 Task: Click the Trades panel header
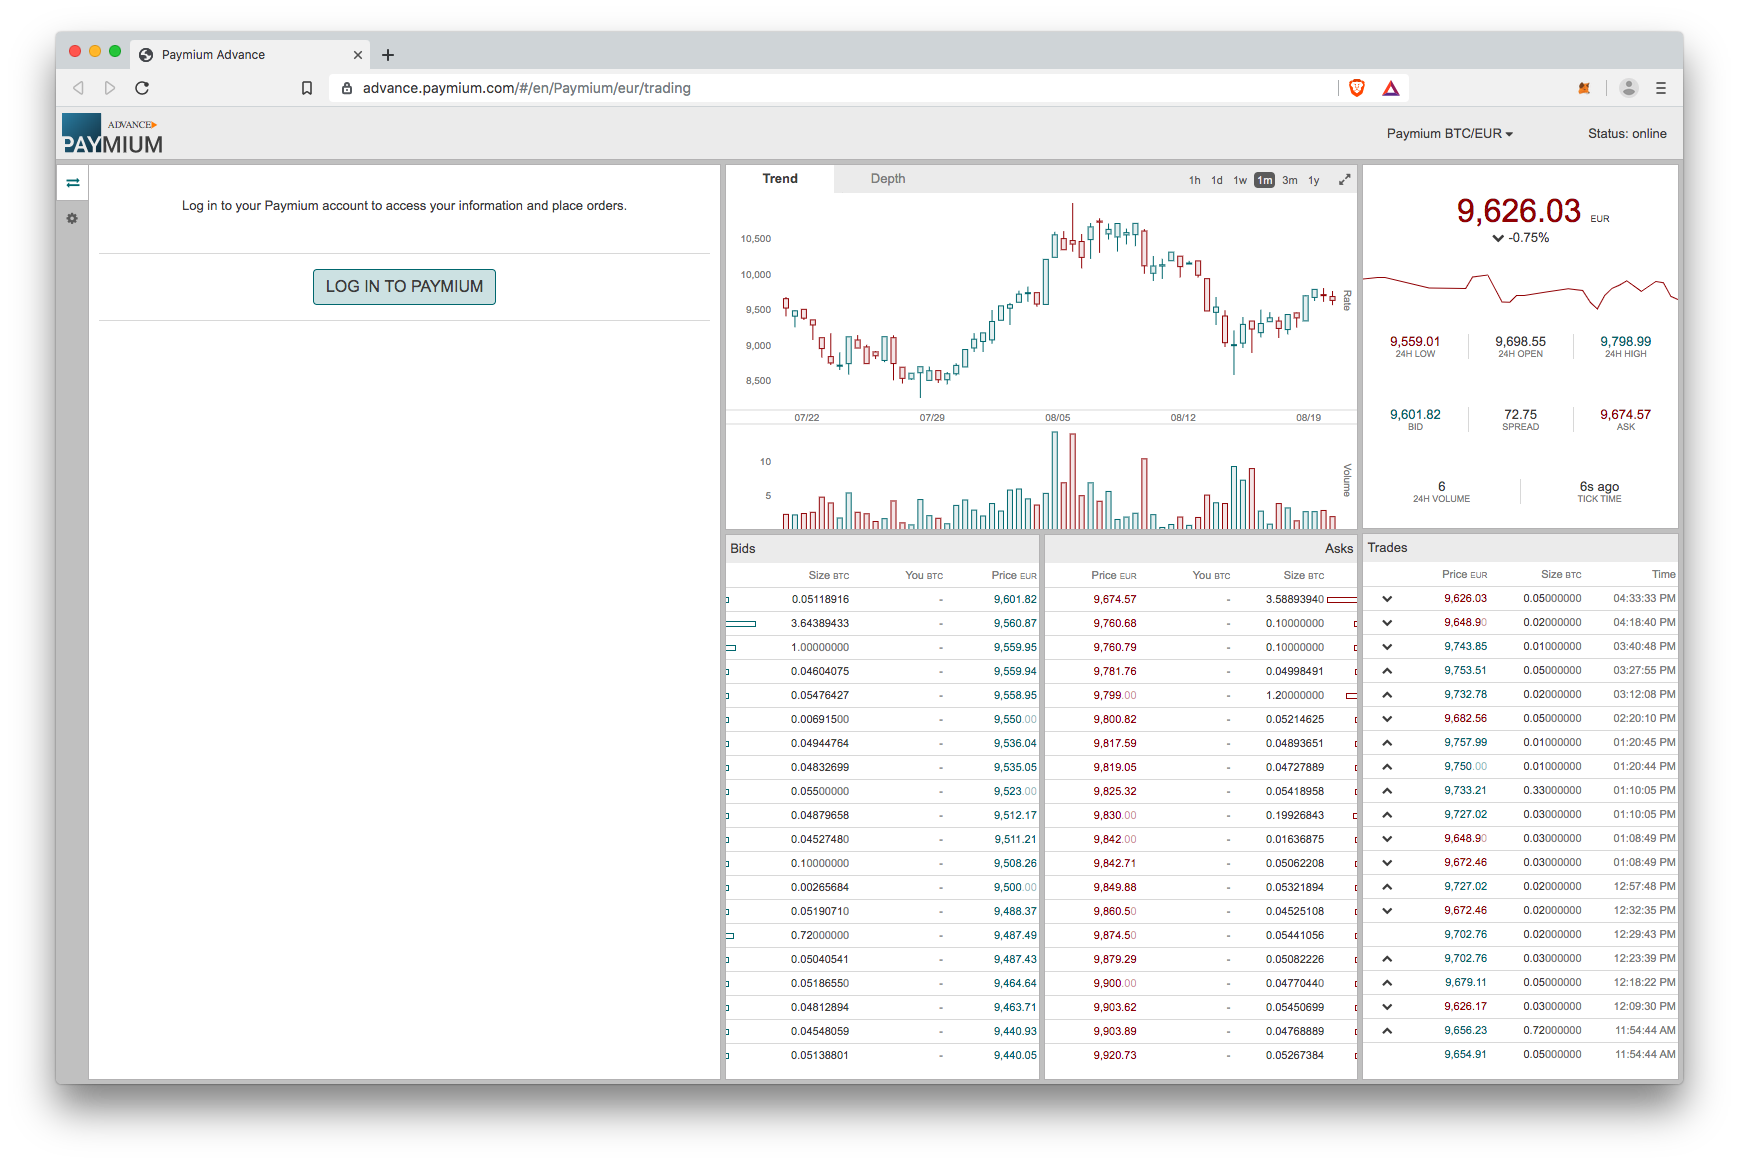(1520, 548)
